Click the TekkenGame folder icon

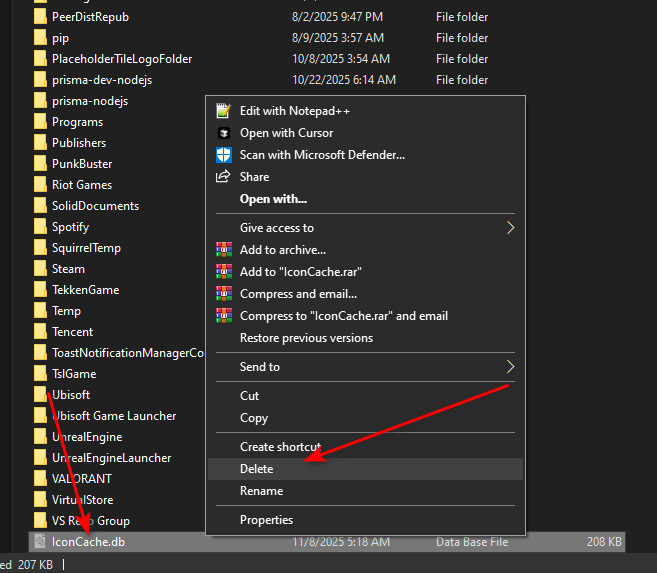pyautogui.click(x=40, y=289)
